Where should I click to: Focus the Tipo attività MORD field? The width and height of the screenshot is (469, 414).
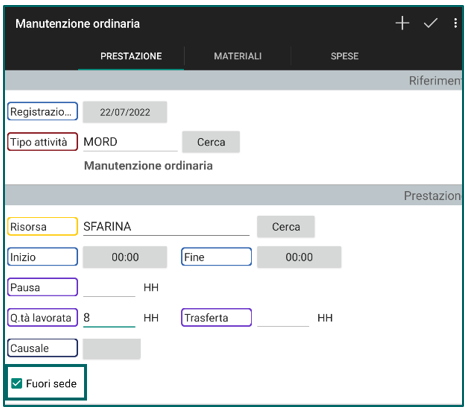130,142
